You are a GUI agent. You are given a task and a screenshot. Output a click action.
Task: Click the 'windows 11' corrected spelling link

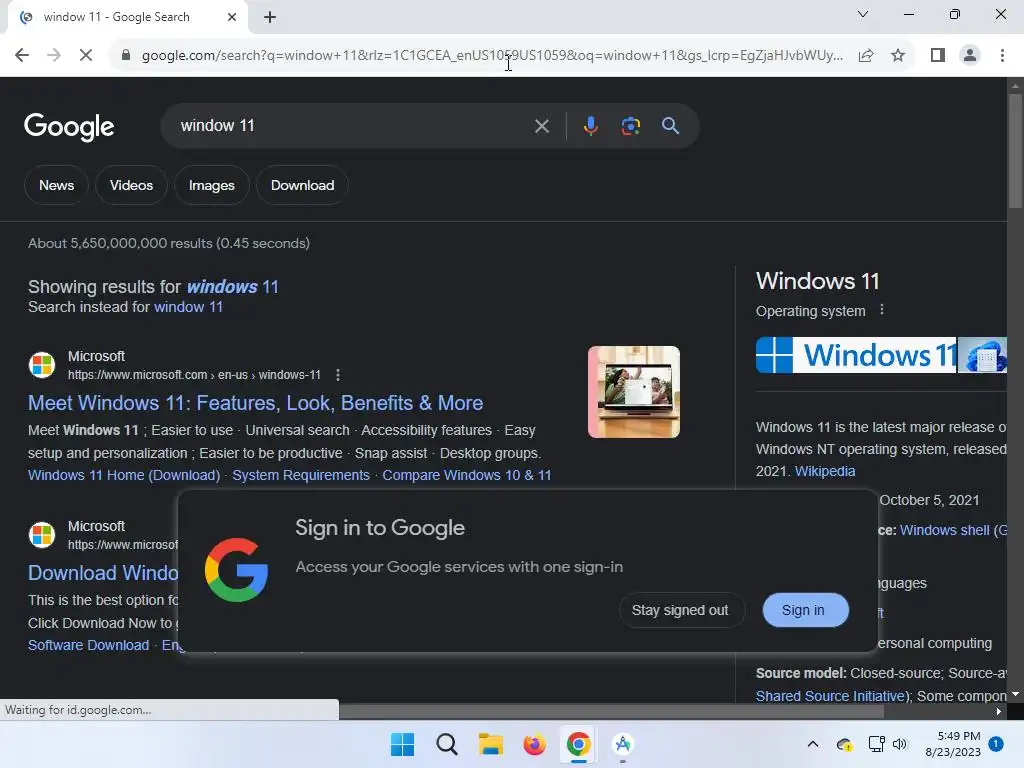tap(232, 287)
